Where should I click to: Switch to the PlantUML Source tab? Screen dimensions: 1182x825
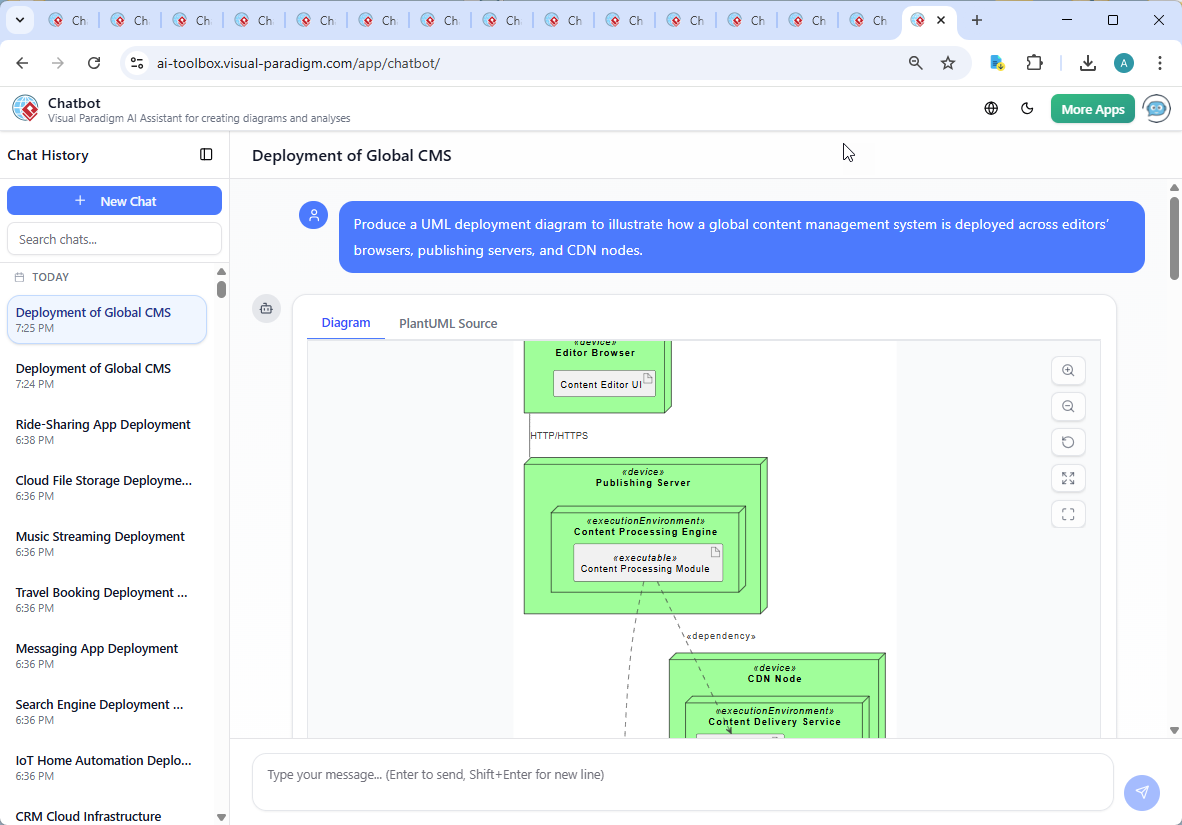(x=447, y=322)
